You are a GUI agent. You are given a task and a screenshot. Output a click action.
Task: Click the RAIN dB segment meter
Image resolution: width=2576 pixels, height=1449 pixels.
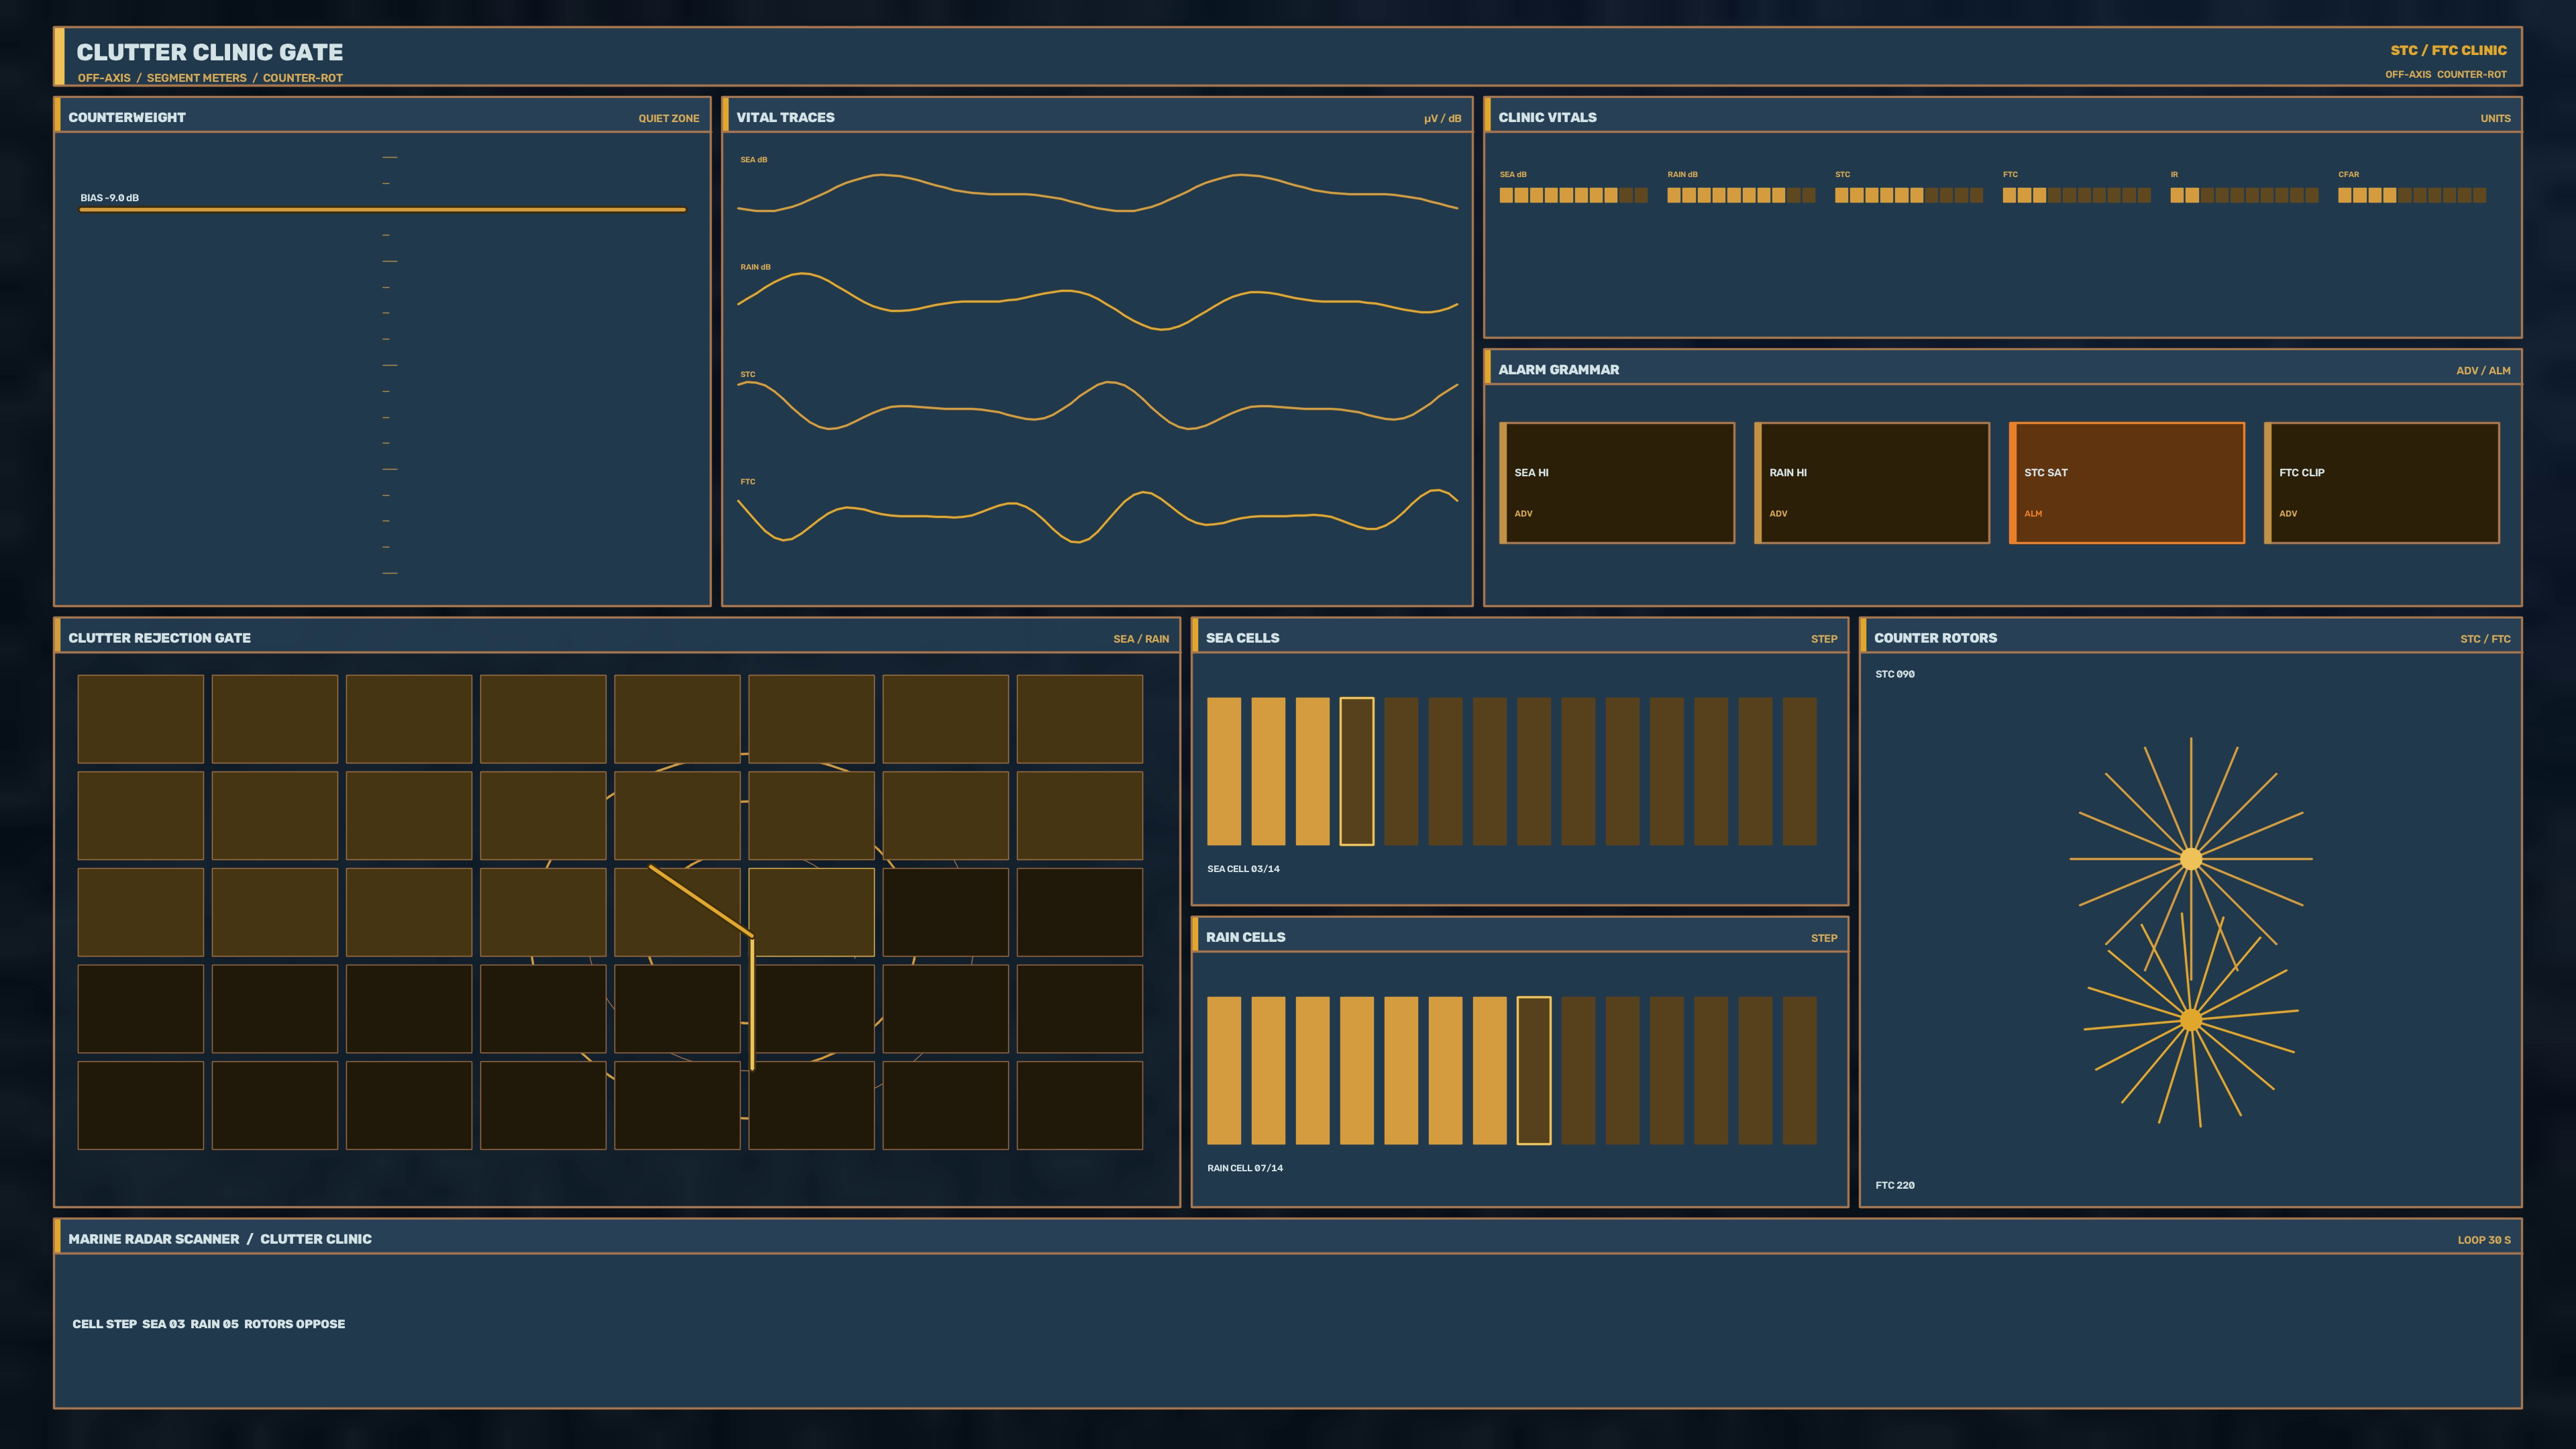pyautogui.click(x=1741, y=195)
